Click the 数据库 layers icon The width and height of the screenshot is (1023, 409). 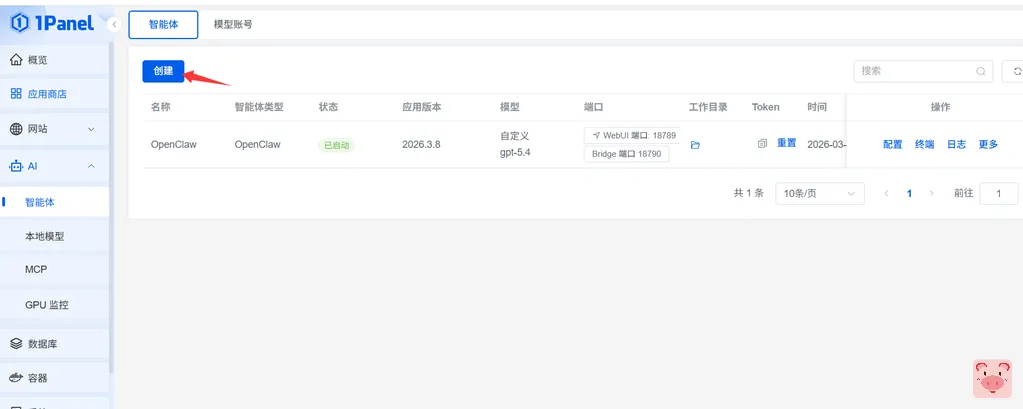tap(16, 344)
